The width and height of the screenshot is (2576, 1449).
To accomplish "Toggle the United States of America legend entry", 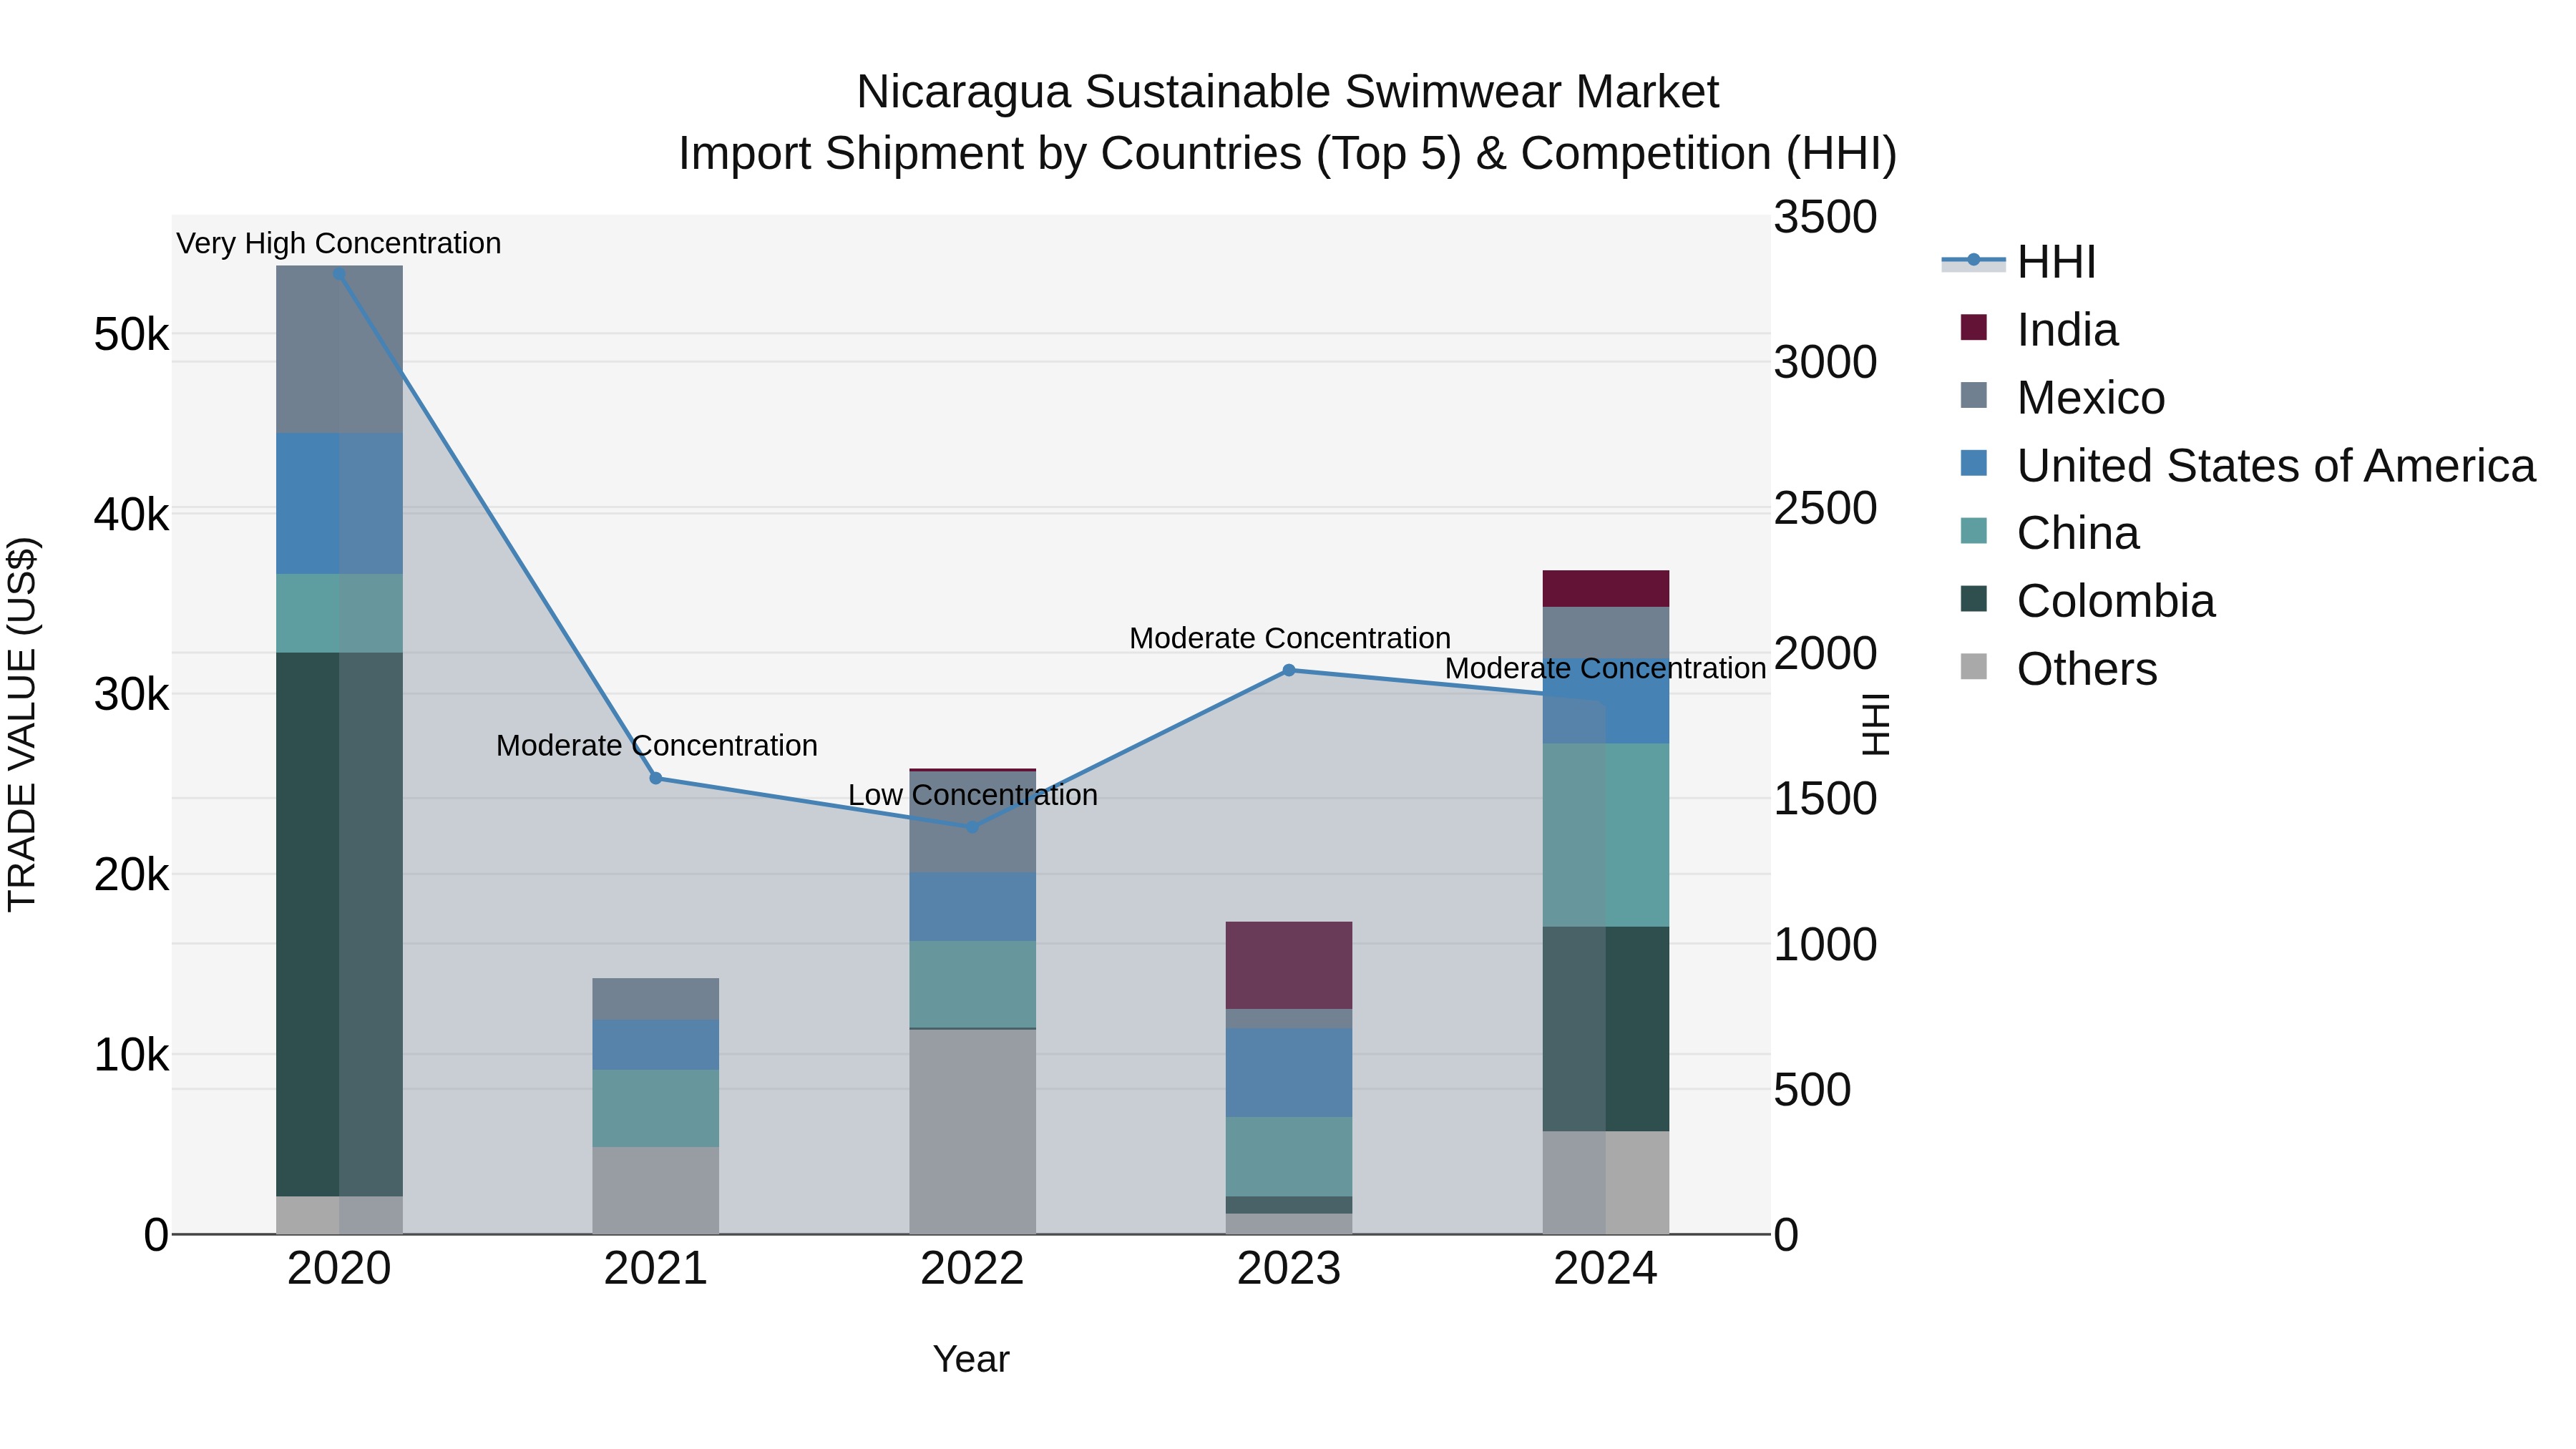I will (2247, 466).
